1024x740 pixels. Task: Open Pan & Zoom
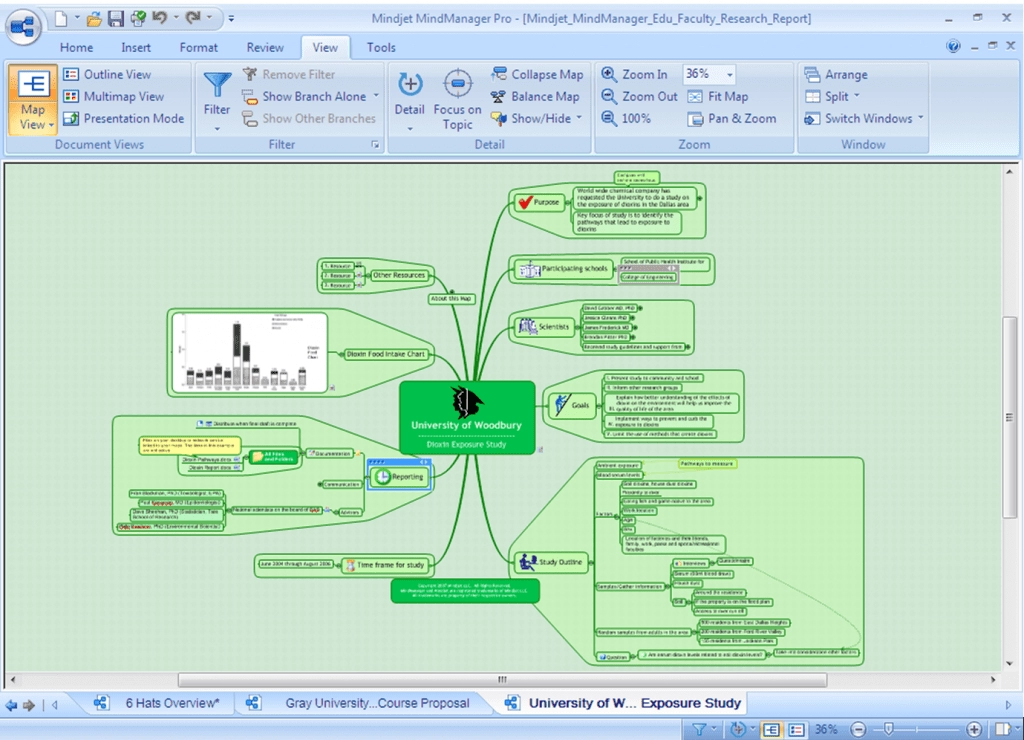pos(732,118)
